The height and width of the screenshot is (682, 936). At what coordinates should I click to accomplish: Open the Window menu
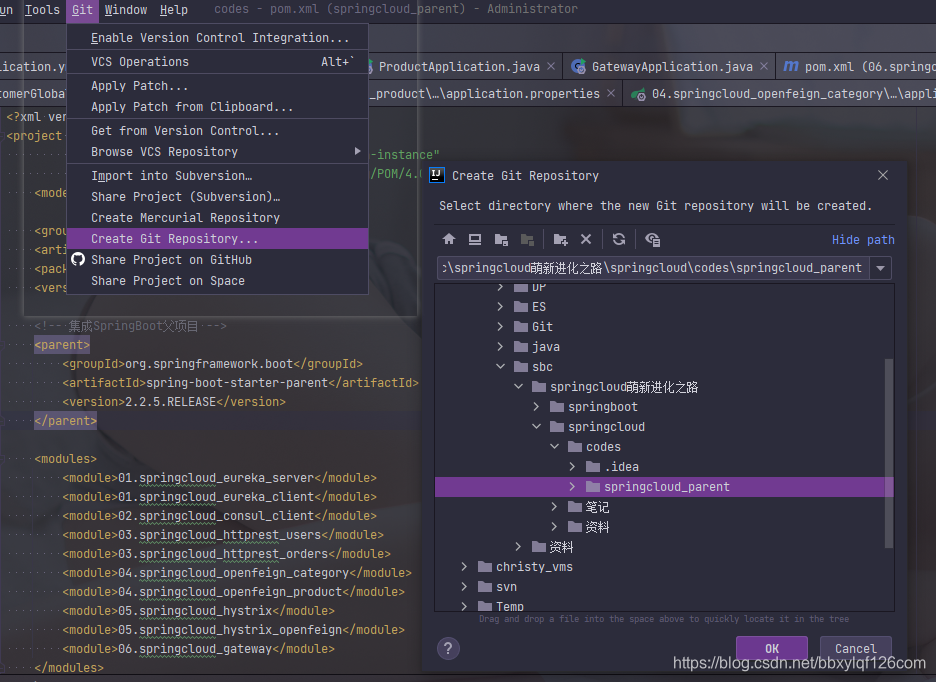pyautogui.click(x=126, y=10)
